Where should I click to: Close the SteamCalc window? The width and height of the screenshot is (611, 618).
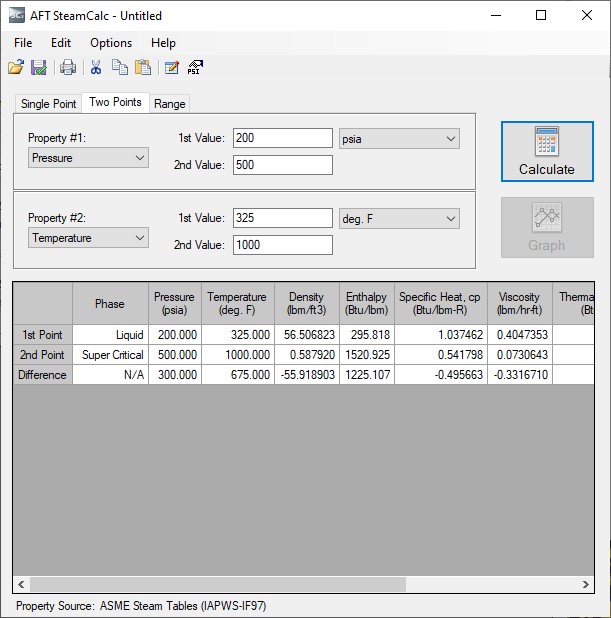click(x=587, y=15)
